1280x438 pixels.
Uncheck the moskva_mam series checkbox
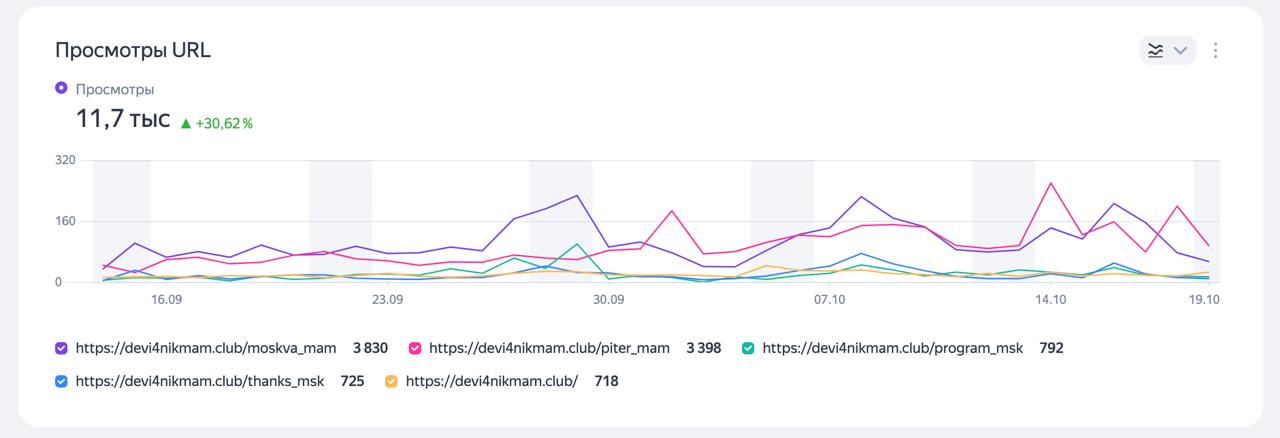point(61,348)
